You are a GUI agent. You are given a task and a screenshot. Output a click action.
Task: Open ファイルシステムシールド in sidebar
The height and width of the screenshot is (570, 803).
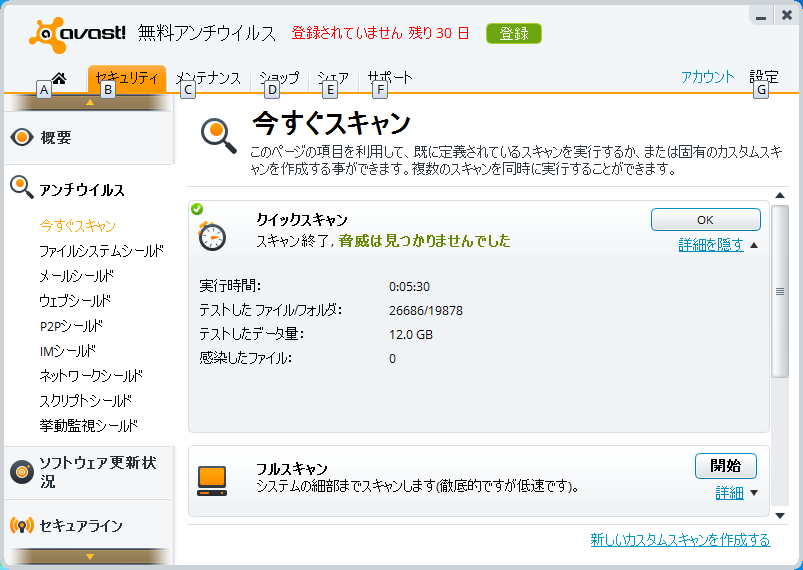(102, 251)
